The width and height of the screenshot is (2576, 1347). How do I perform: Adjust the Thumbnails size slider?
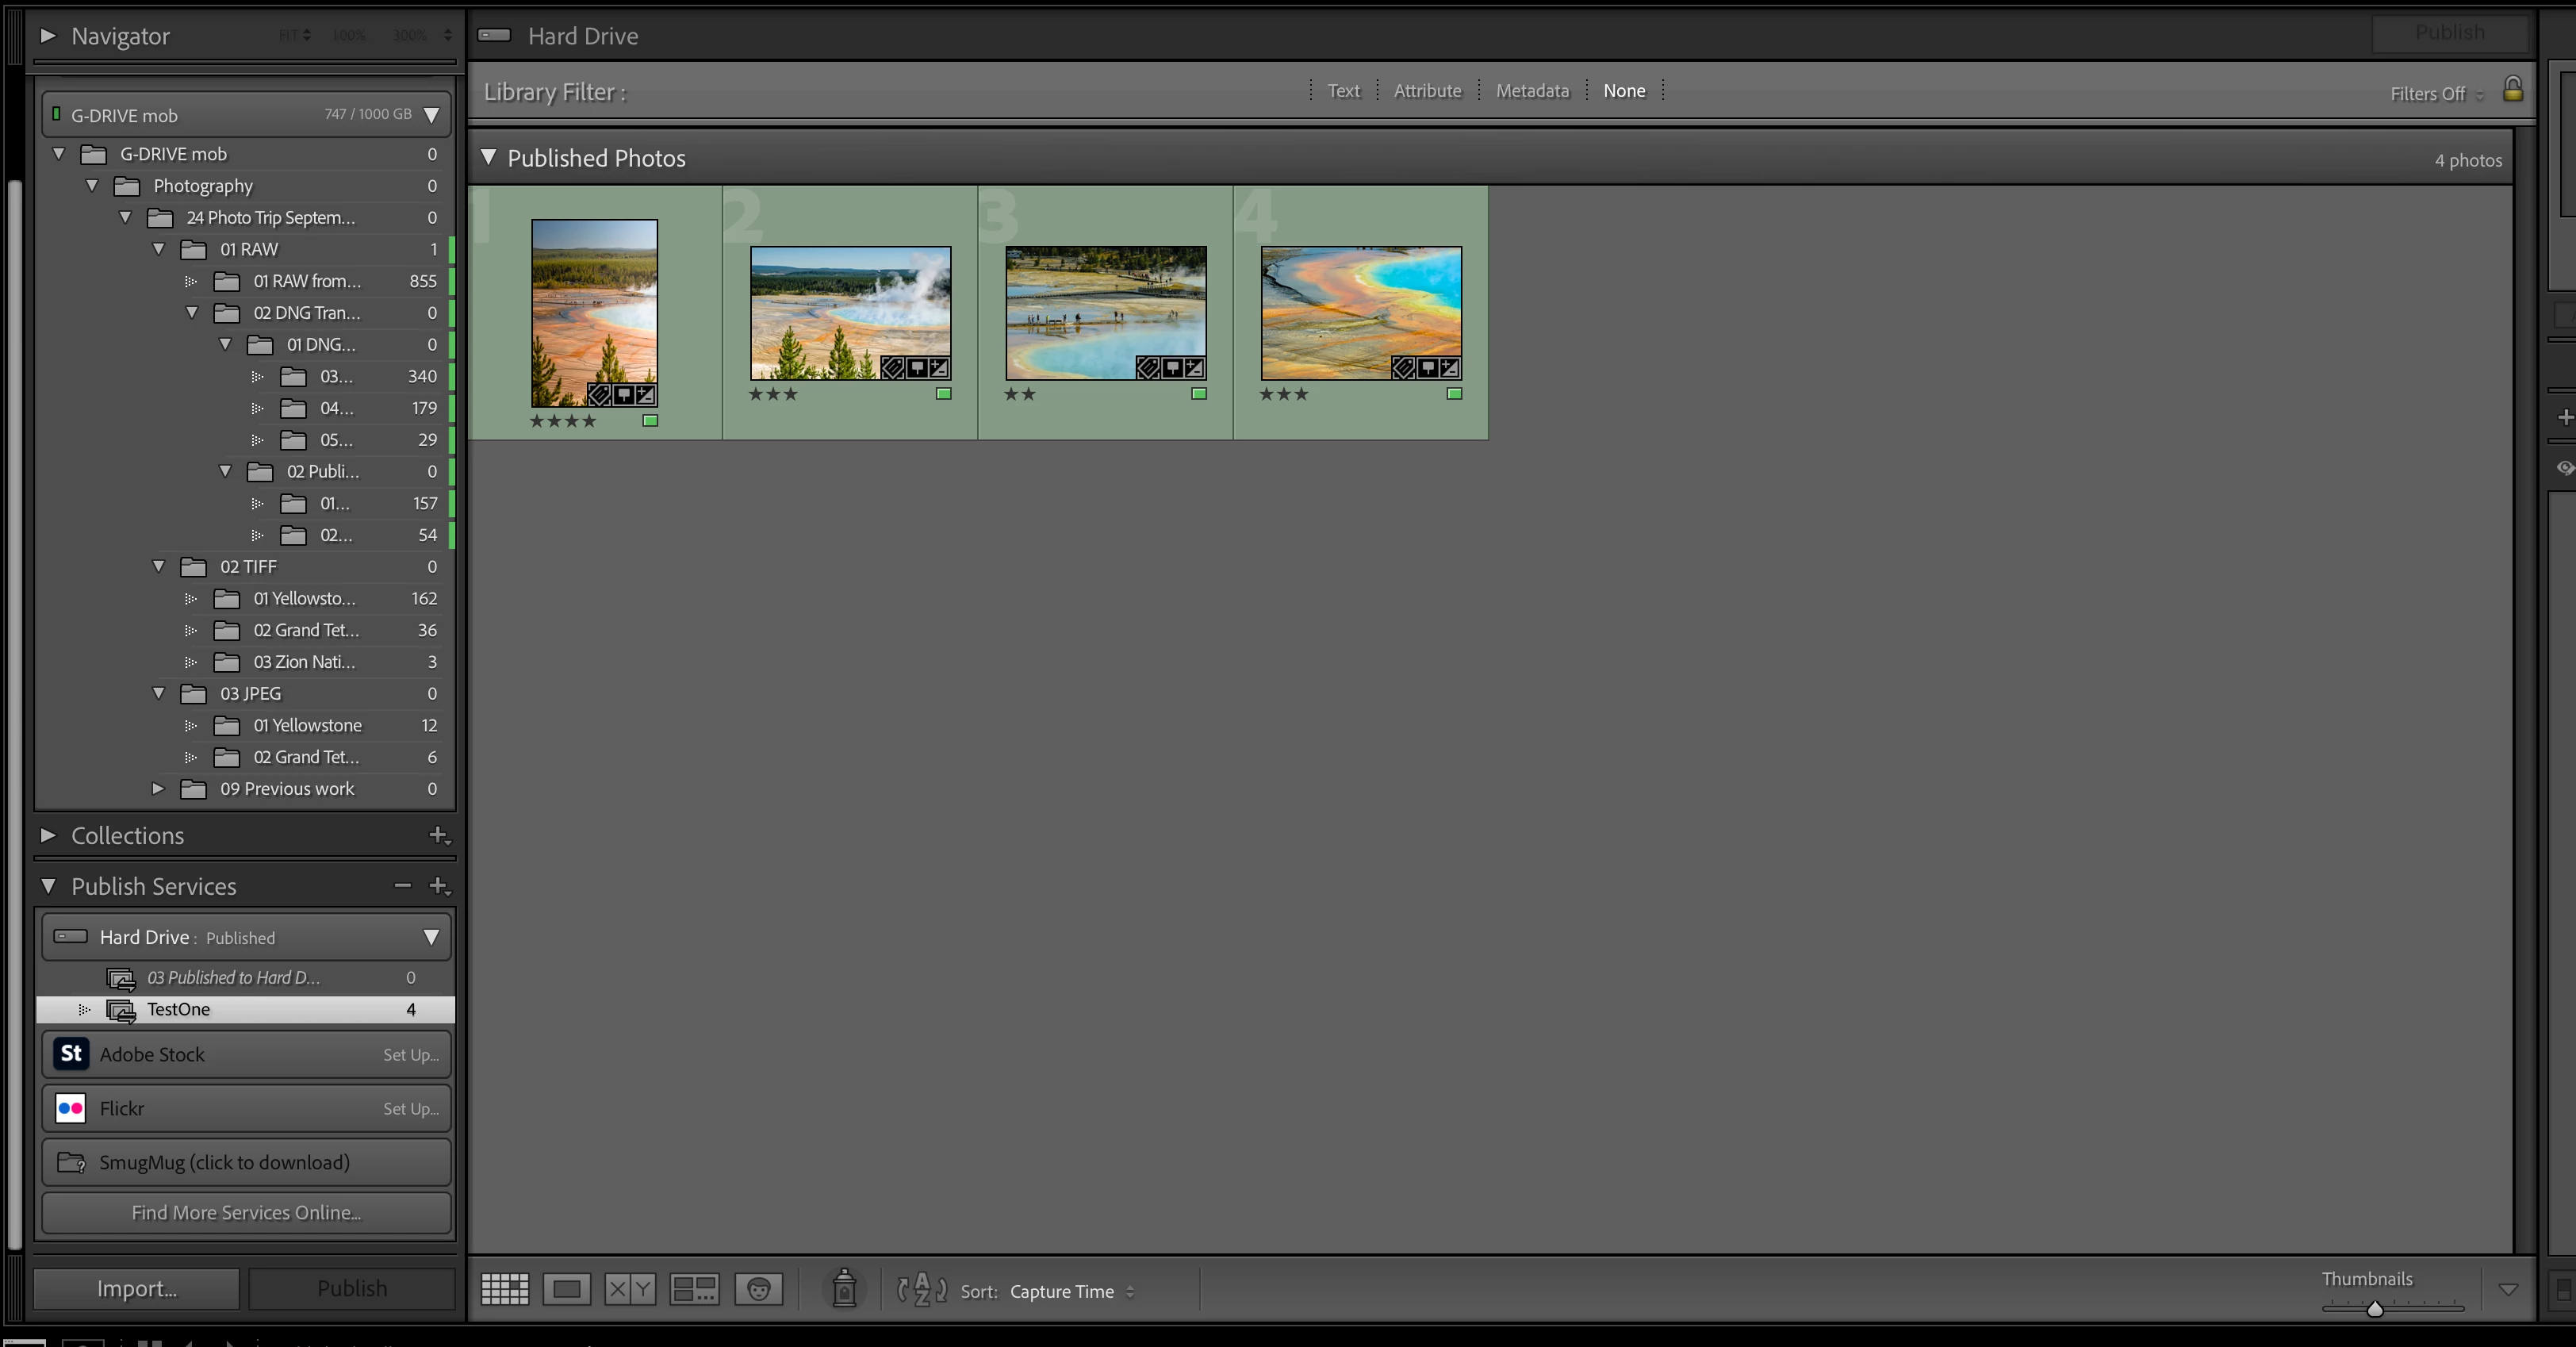[x=2374, y=1308]
